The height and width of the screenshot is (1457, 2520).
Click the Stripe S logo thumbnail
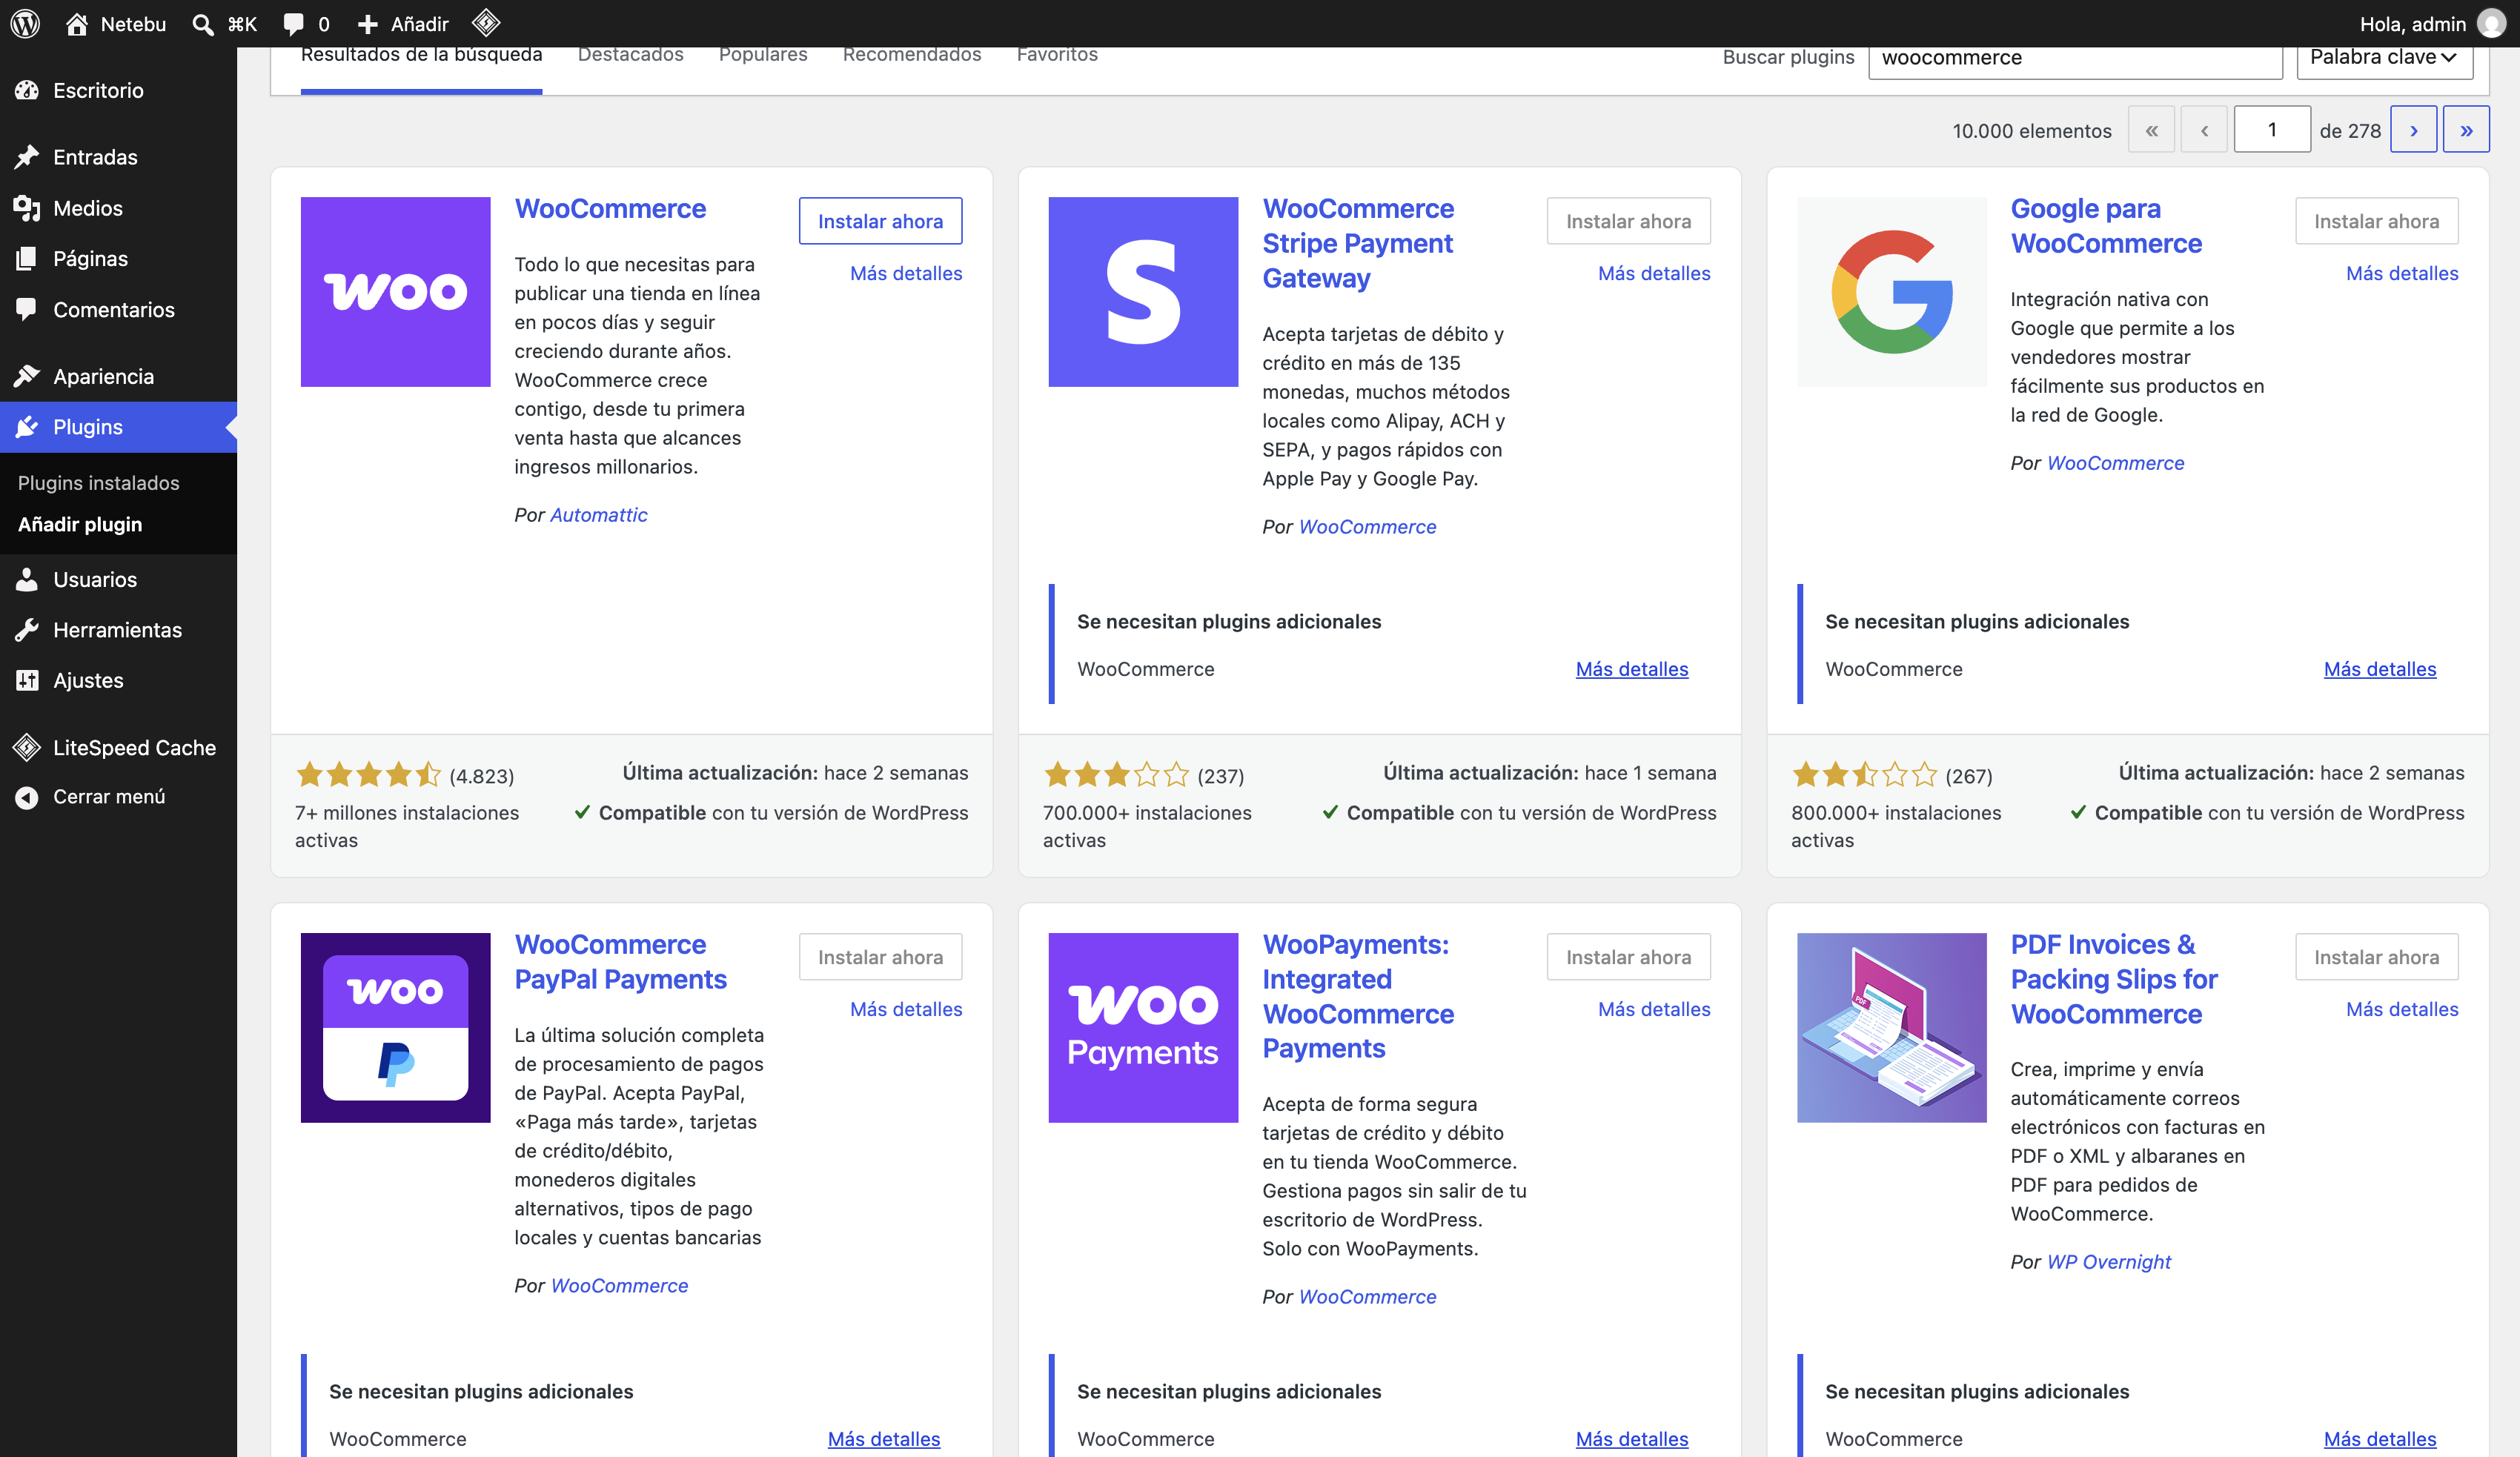1143,292
